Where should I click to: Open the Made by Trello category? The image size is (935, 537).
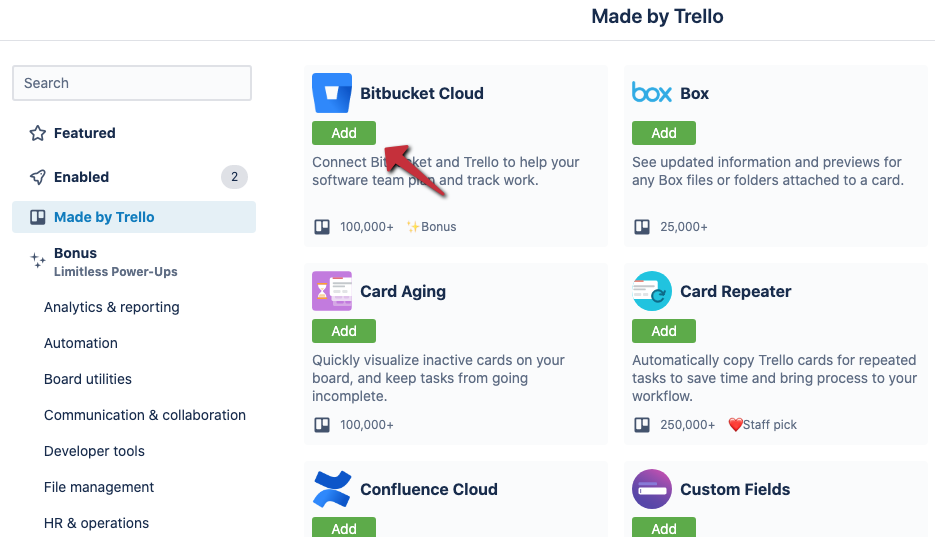pyautogui.click(x=104, y=217)
